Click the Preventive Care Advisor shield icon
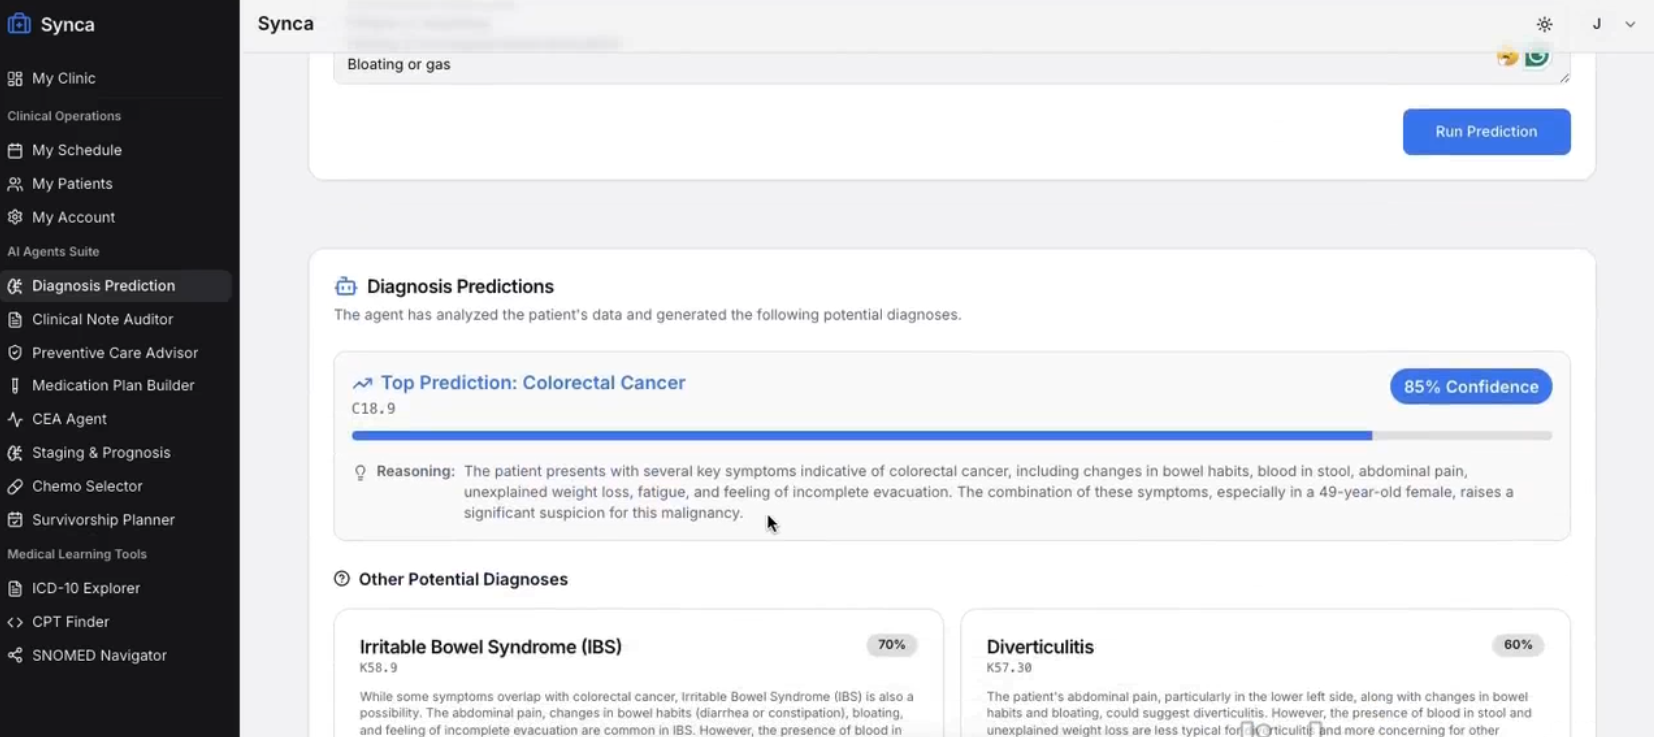 pyautogui.click(x=15, y=353)
